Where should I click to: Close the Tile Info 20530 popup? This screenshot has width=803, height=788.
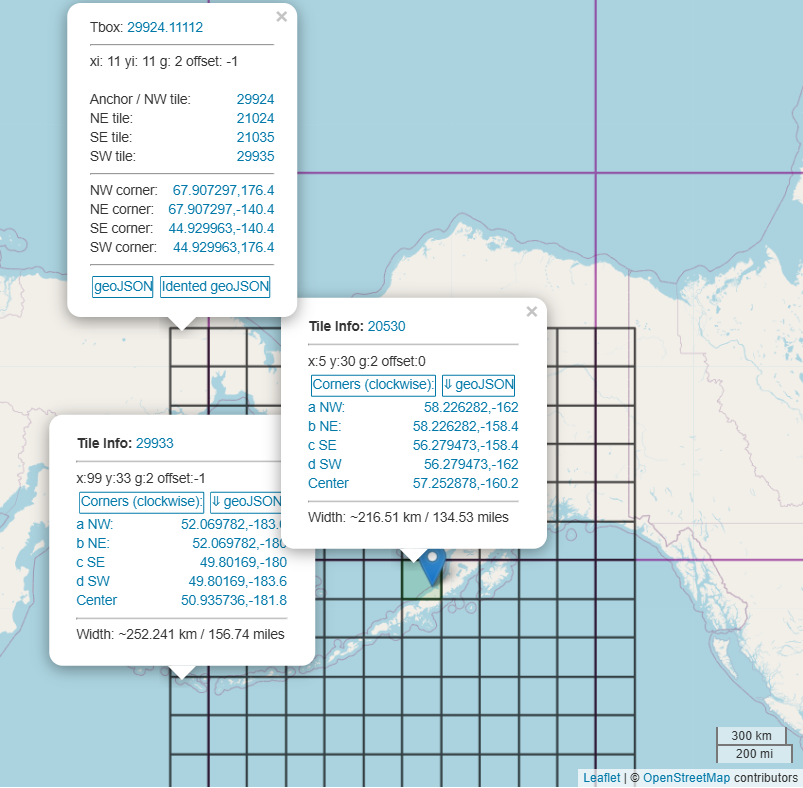pos(532,312)
